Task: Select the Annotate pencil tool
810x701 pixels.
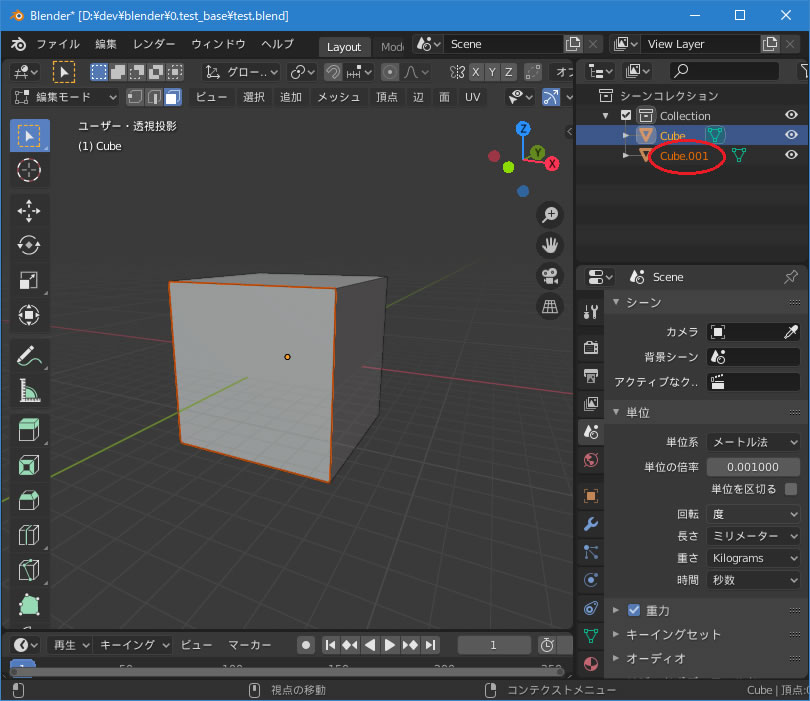Action: (29, 356)
